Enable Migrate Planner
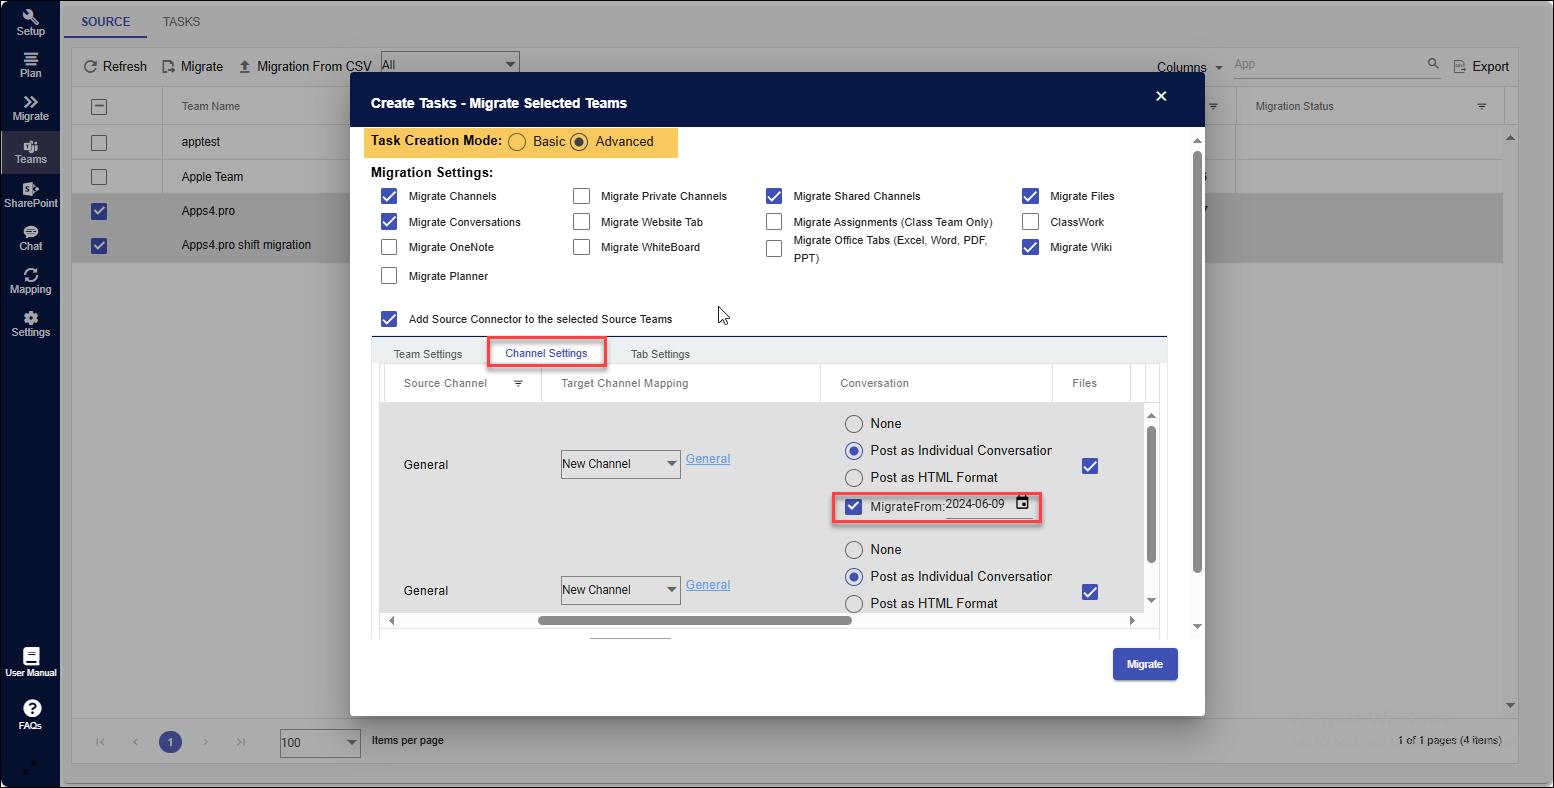The image size is (1554, 788). (389, 276)
